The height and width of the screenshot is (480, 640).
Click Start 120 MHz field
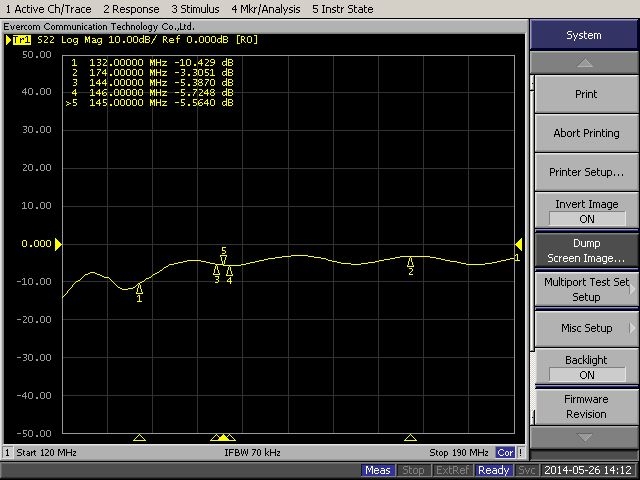[x=46, y=453]
